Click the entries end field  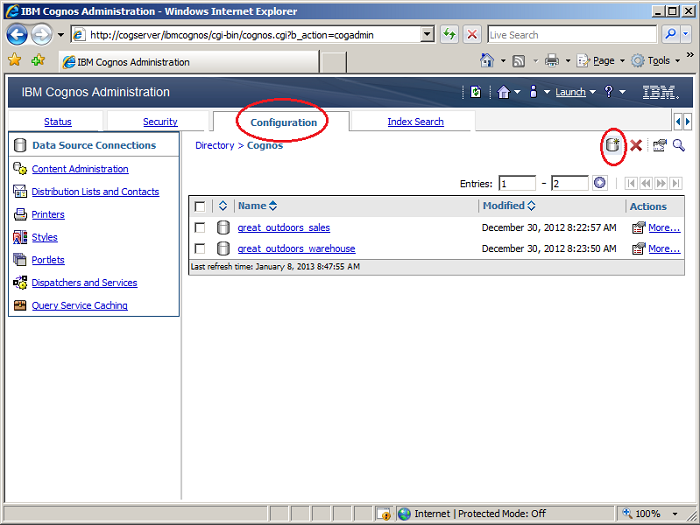click(570, 183)
